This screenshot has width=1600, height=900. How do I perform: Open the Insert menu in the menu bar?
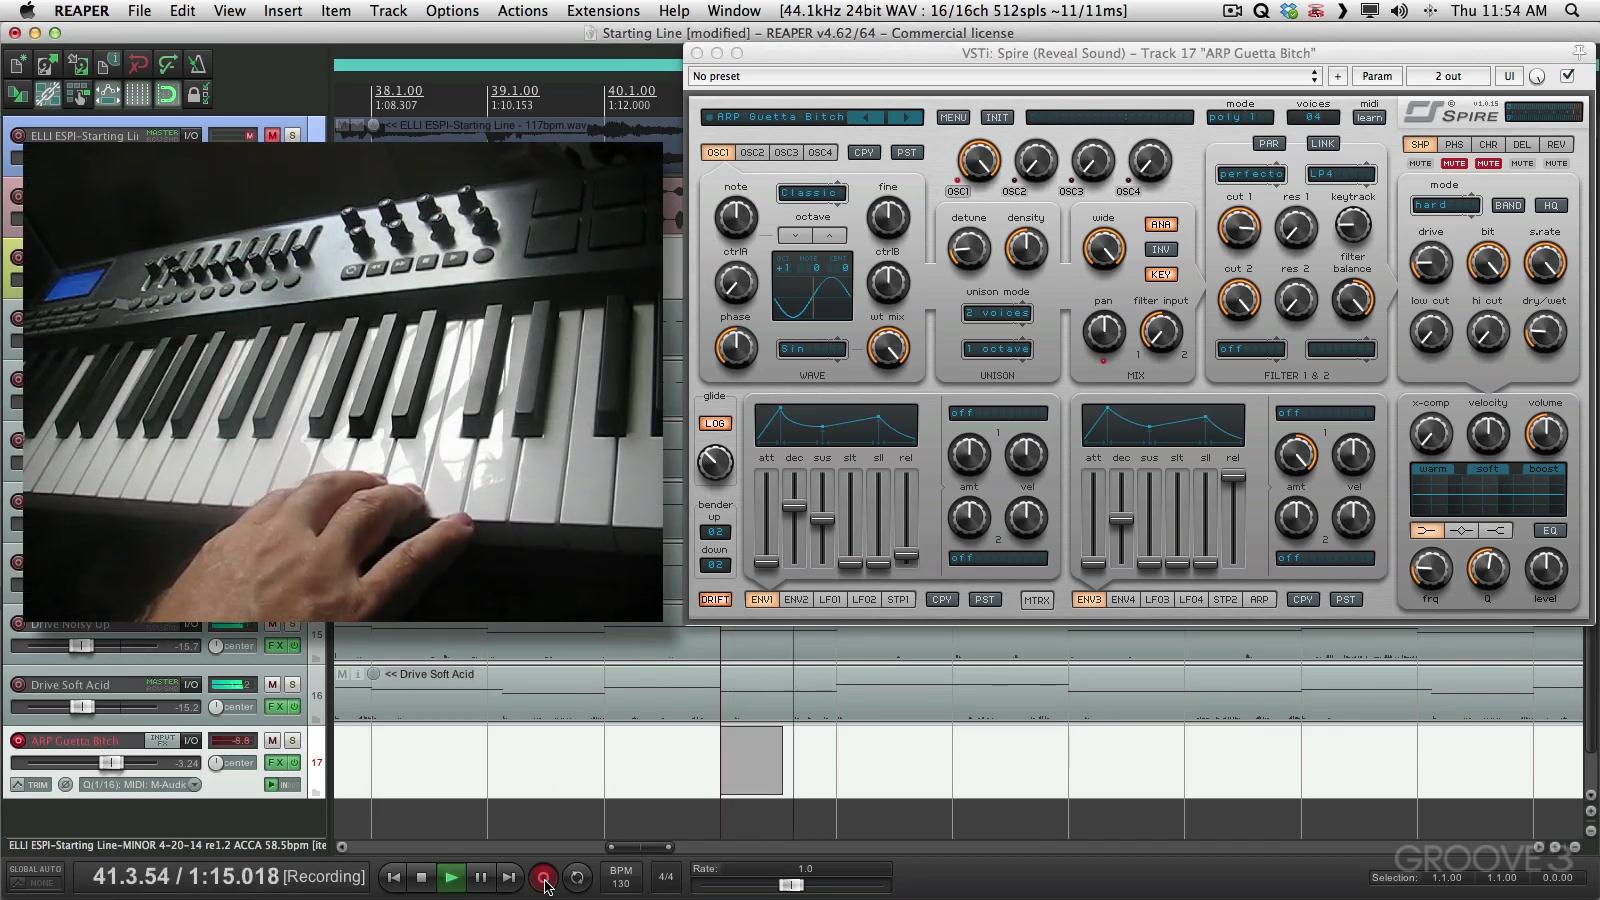pyautogui.click(x=283, y=11)
